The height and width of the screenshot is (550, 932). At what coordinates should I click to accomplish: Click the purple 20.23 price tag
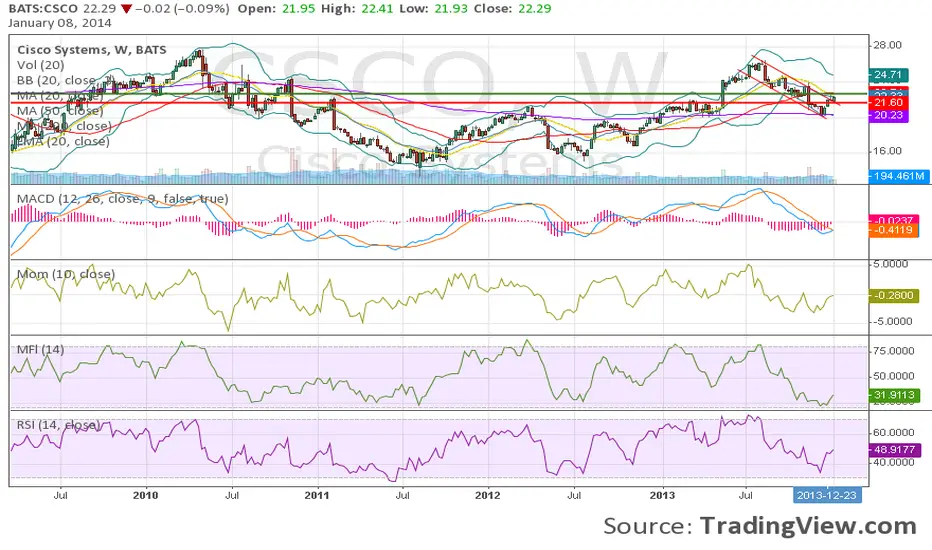click(x=888, y=115)
